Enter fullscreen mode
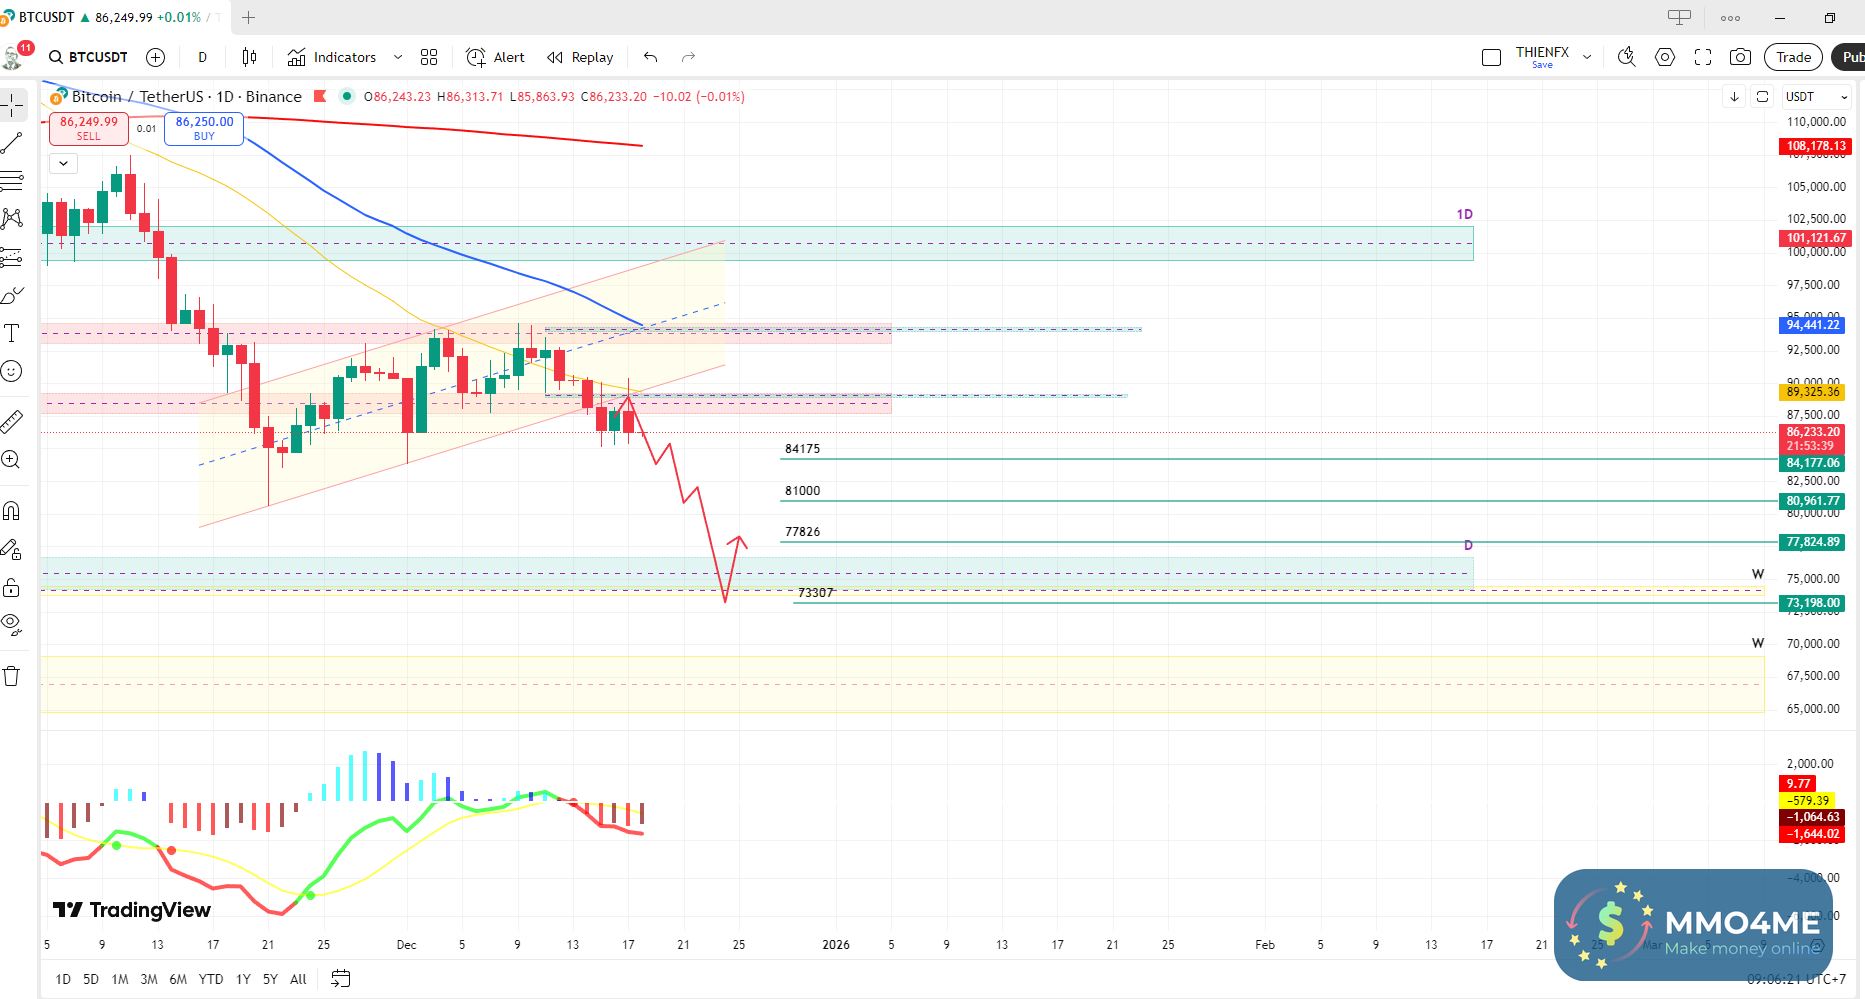Image resolution: width=1865 pixels, height=999 pixels. point(1703,57)
